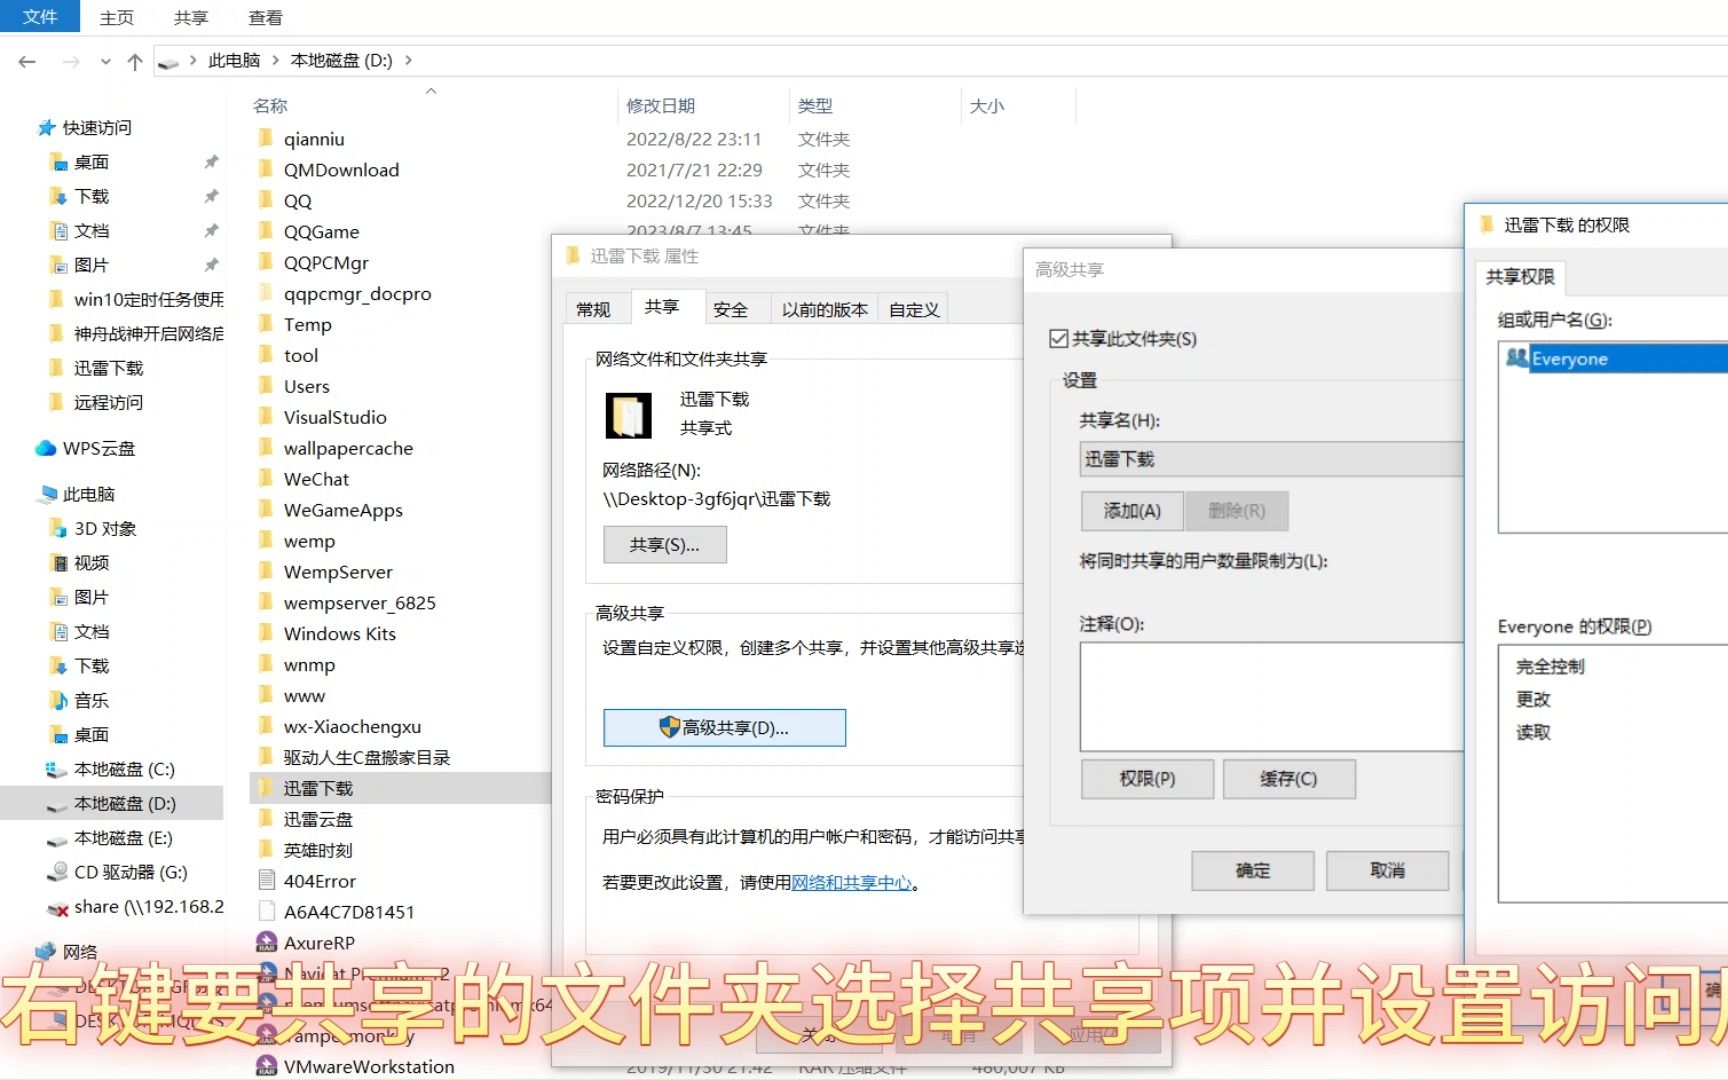The image size is (1728, 1080).
Task: Click 添加(A) button in advanced sharing
Action: (1132, 511)
